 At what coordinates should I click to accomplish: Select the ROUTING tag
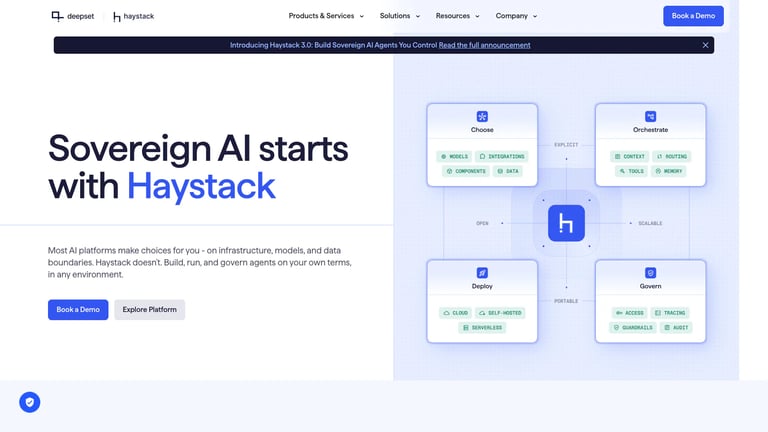672,157
